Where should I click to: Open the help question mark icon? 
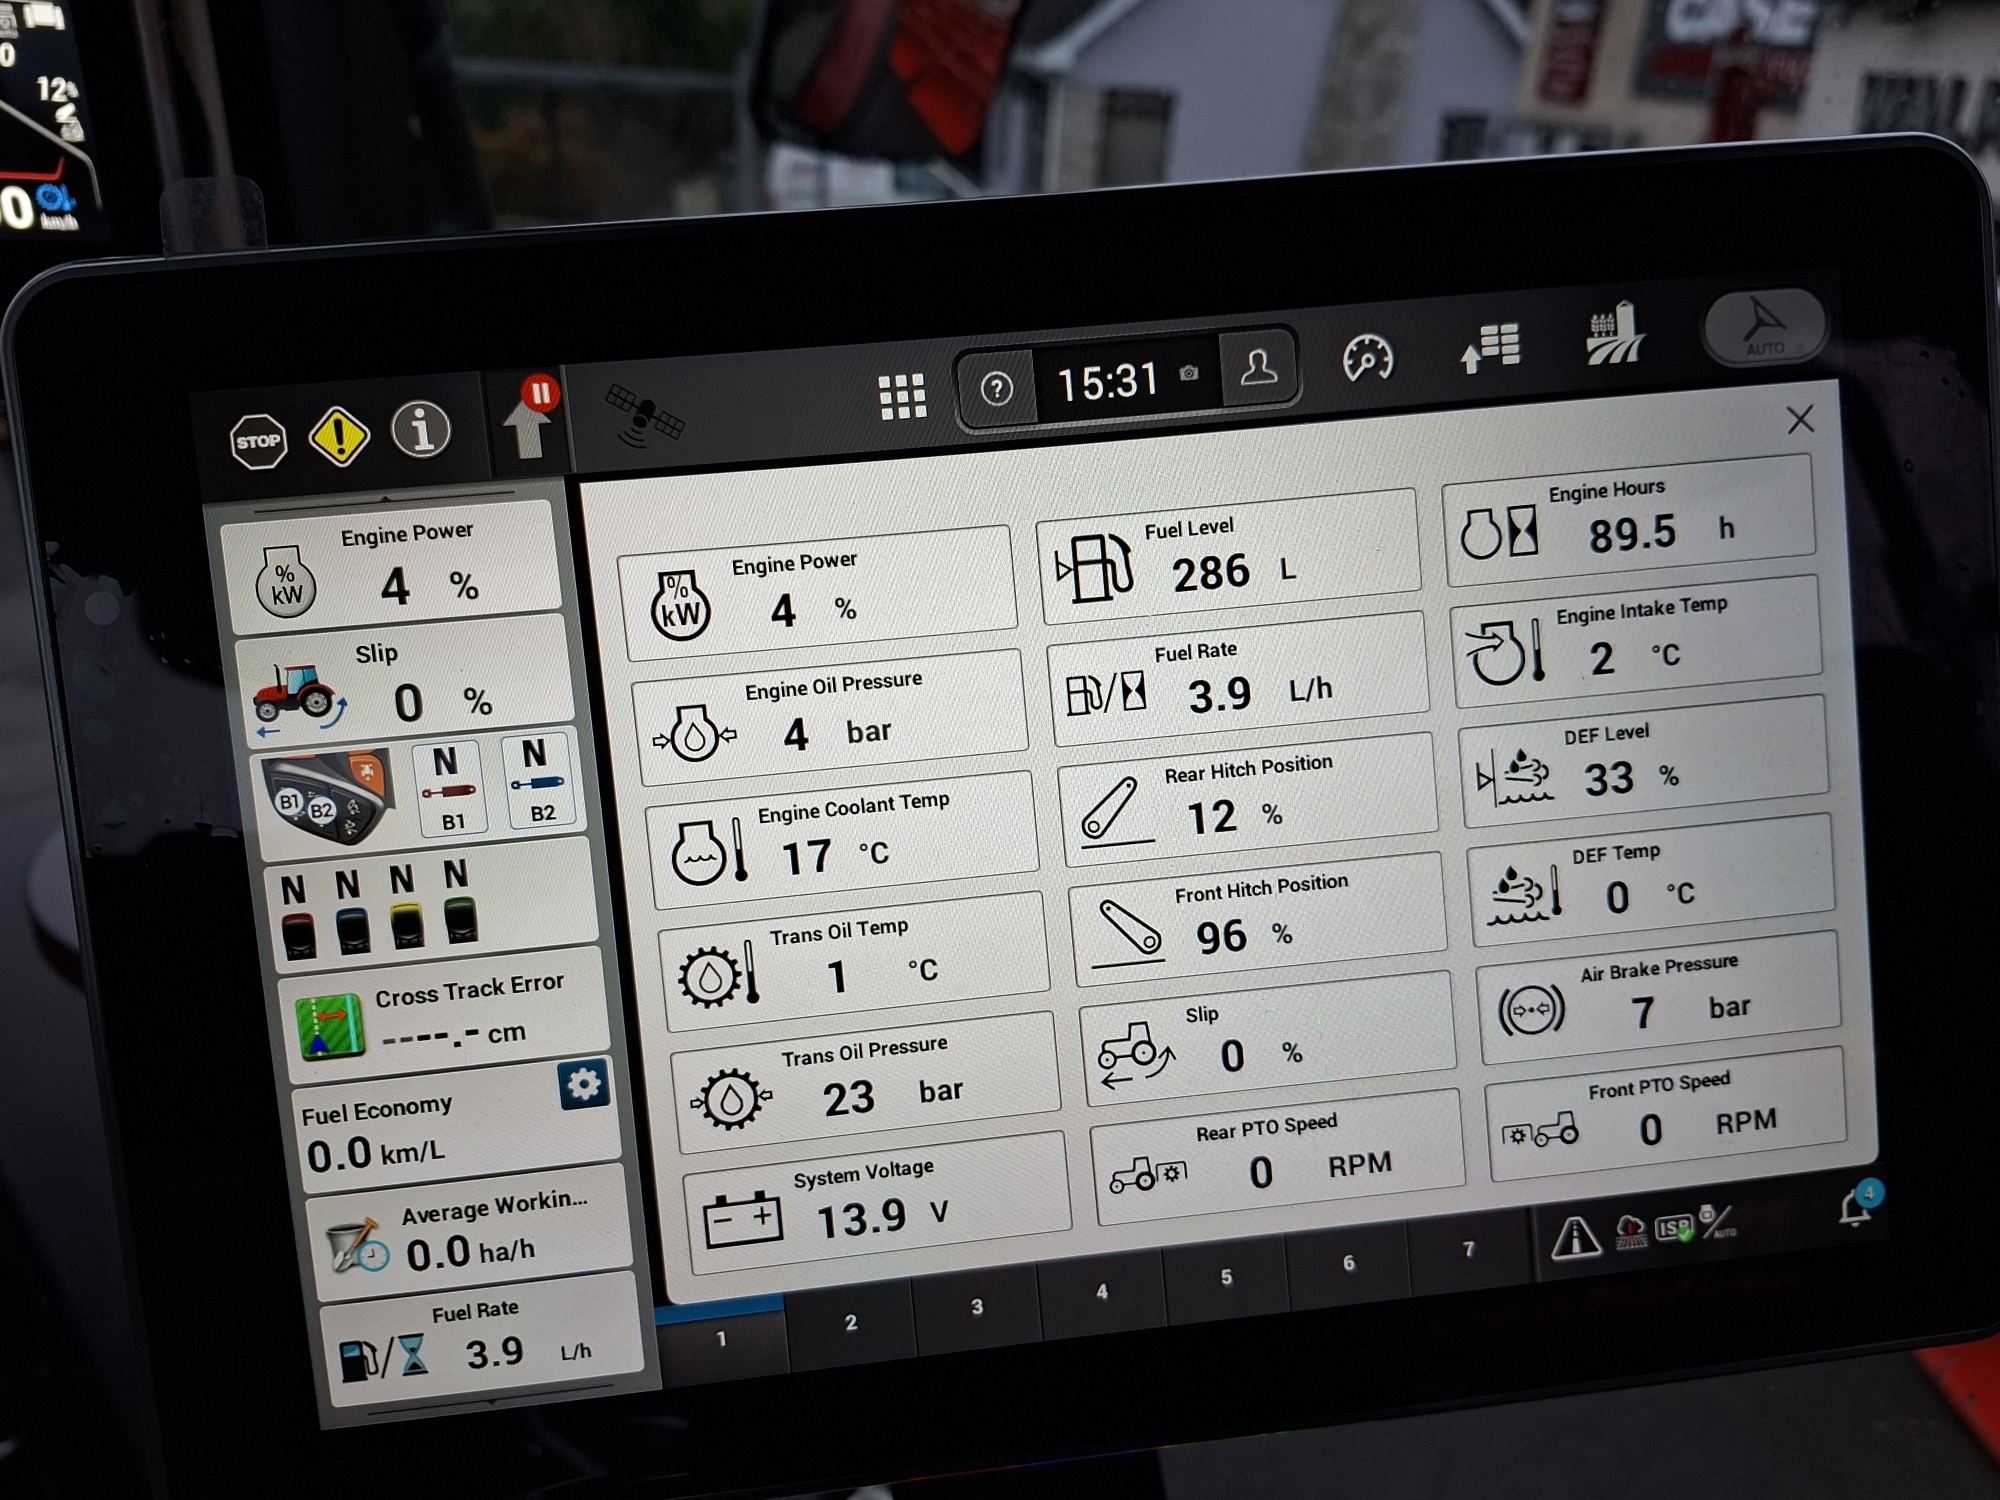tap(996, 388)
